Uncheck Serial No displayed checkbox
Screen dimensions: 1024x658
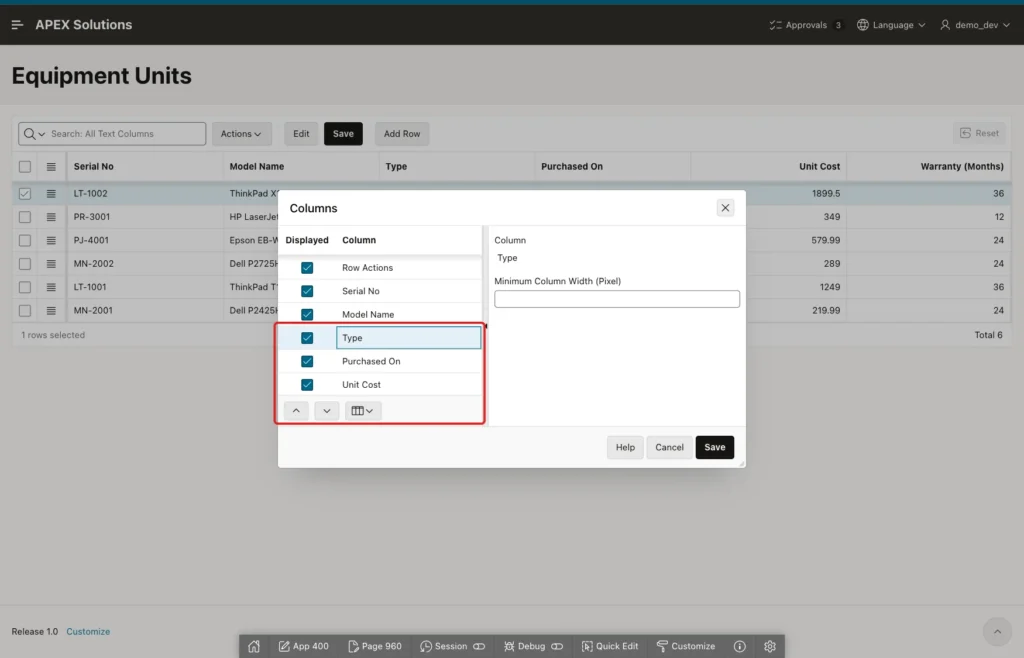pyautogui.click(x=307, y=291)
